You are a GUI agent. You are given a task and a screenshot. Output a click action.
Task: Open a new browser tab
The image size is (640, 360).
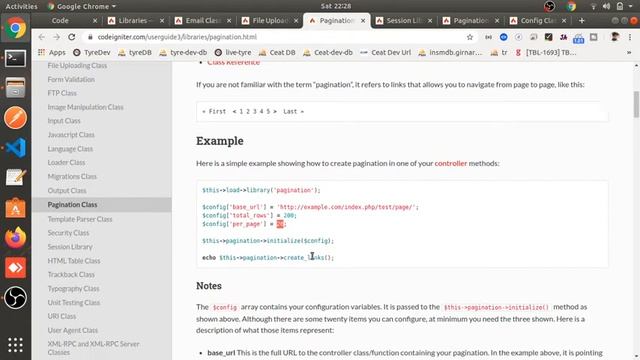pos(582,20)
